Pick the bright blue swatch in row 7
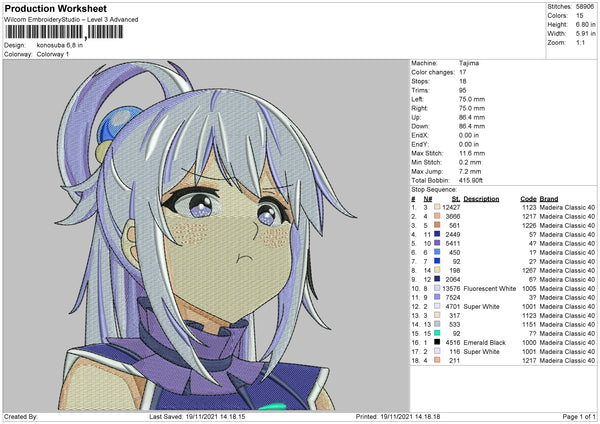Image resolution: width=600 pixels, height=424 pixels. (x=437, y=261)
